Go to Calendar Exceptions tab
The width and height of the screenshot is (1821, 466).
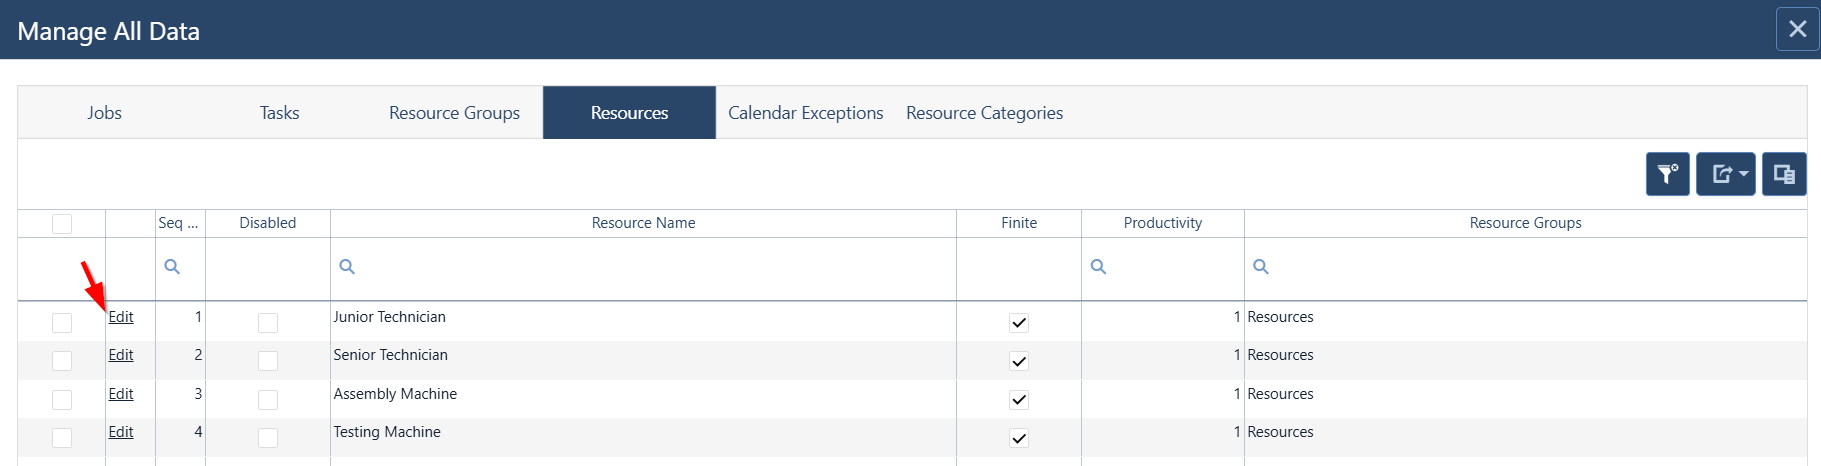point(806,113)
